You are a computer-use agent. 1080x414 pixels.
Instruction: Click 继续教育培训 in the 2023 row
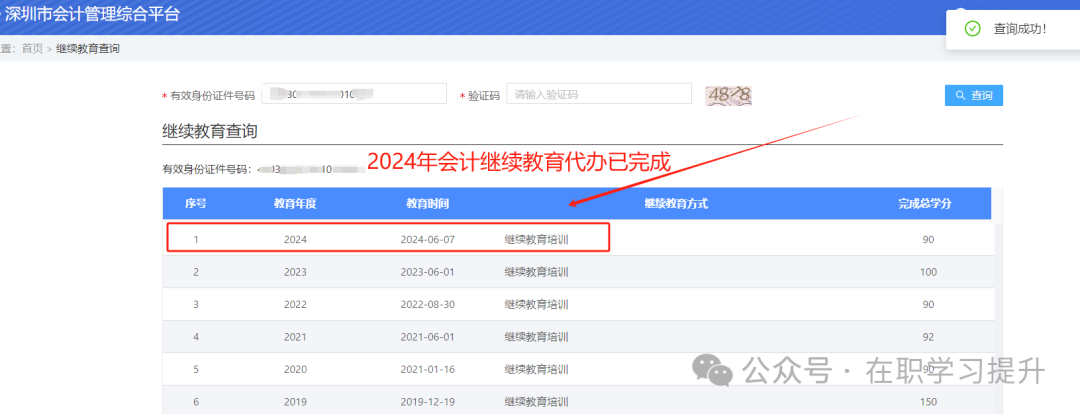537,272
